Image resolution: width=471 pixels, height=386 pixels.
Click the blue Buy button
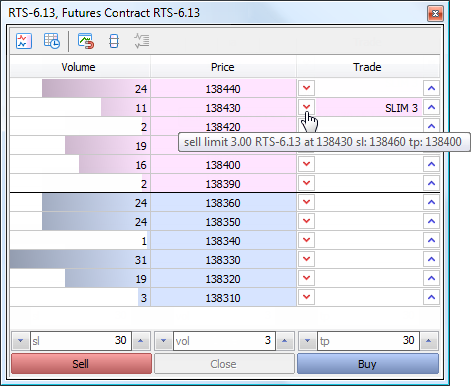click(368, 364)
